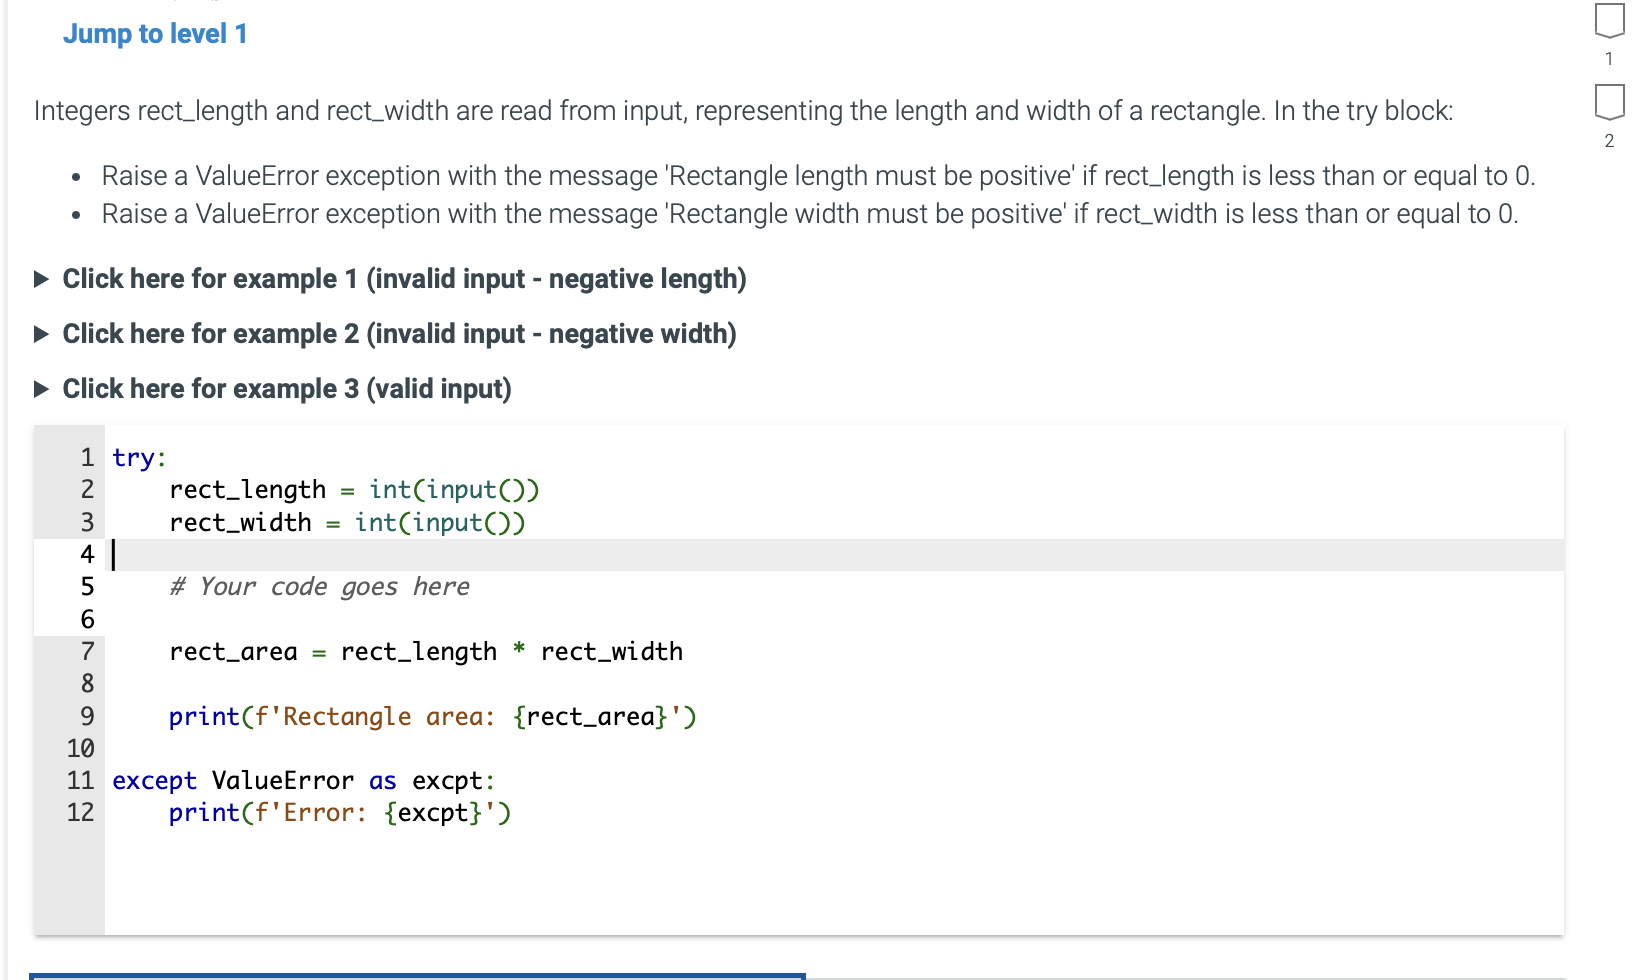The width and height of the screenshot is (1632, 980).
Task: Place cursor on the Your code goes here comment
Action: 319,587
